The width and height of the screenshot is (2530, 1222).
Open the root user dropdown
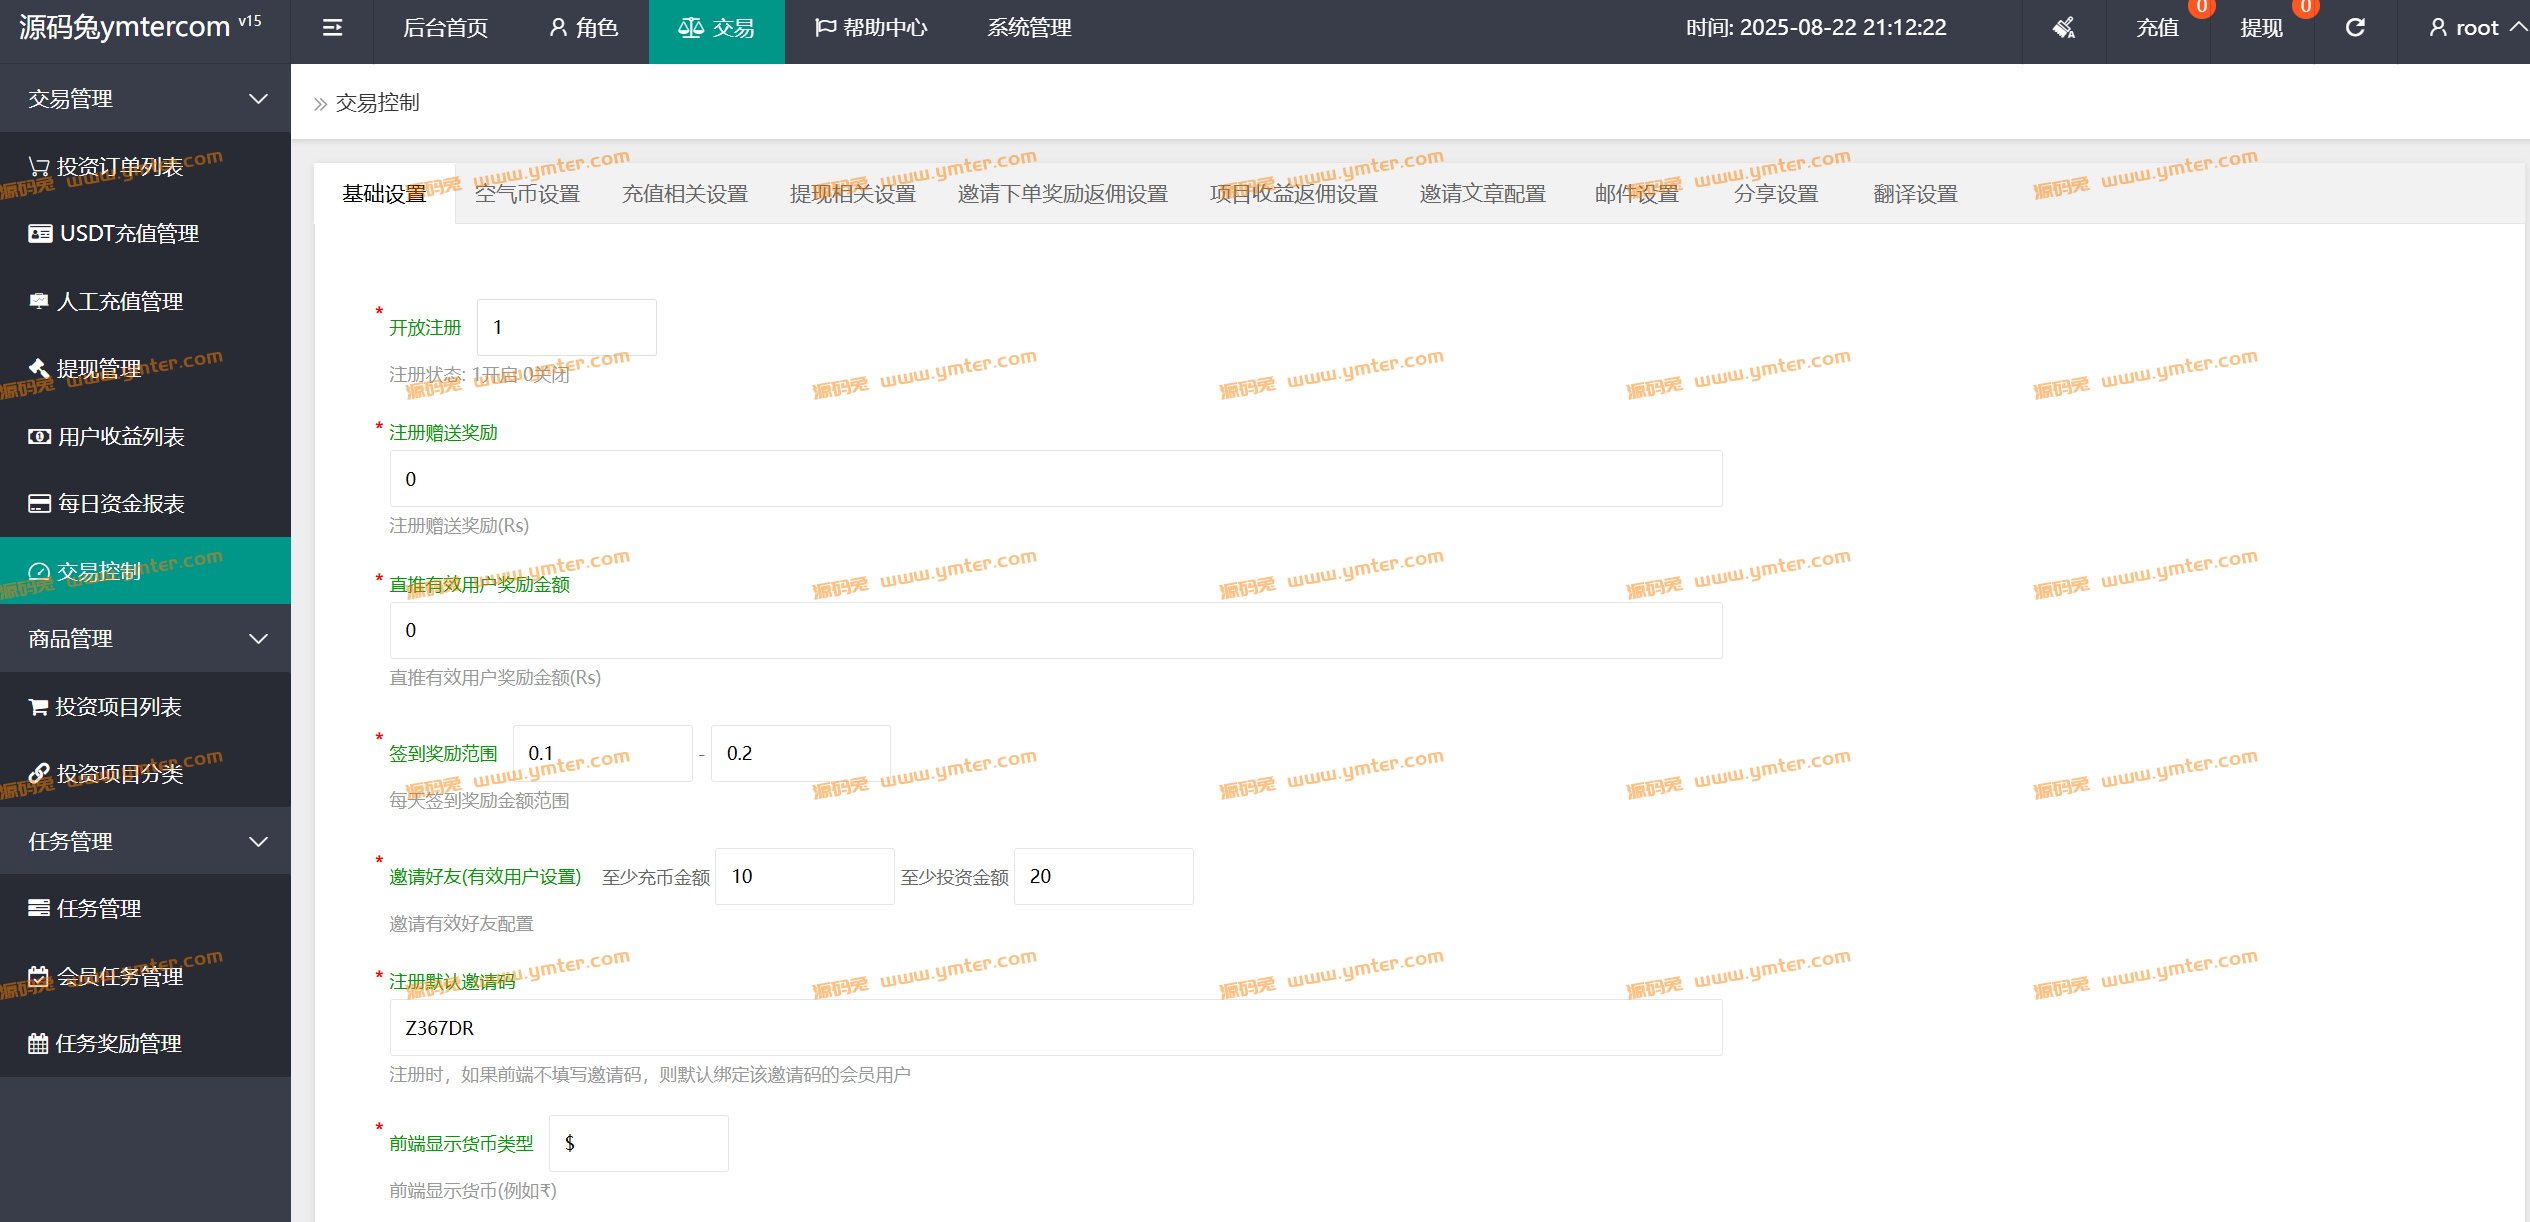(x=2476, y=28)
